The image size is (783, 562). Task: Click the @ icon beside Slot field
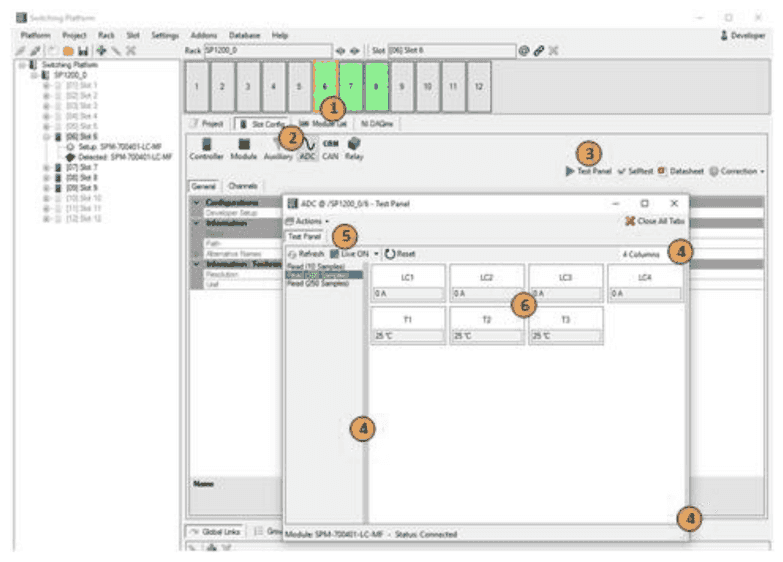pos(523,50)
